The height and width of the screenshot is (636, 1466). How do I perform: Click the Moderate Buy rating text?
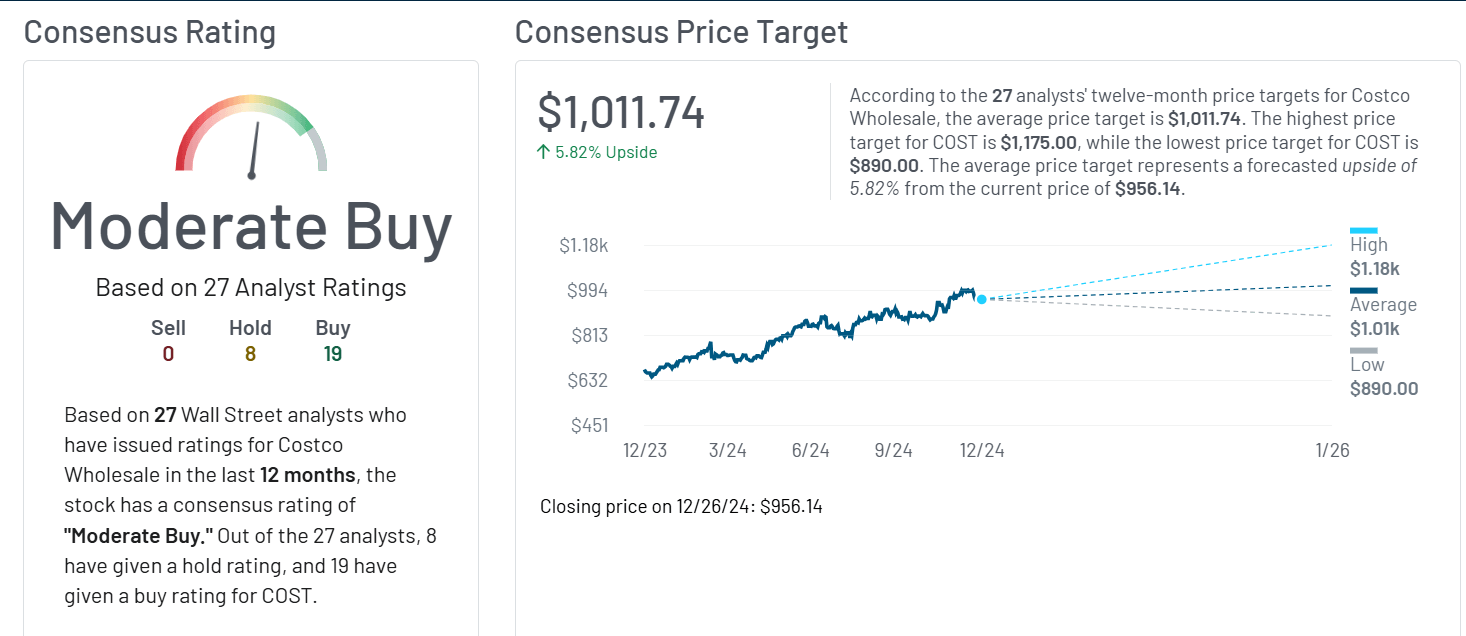point(251,227)
